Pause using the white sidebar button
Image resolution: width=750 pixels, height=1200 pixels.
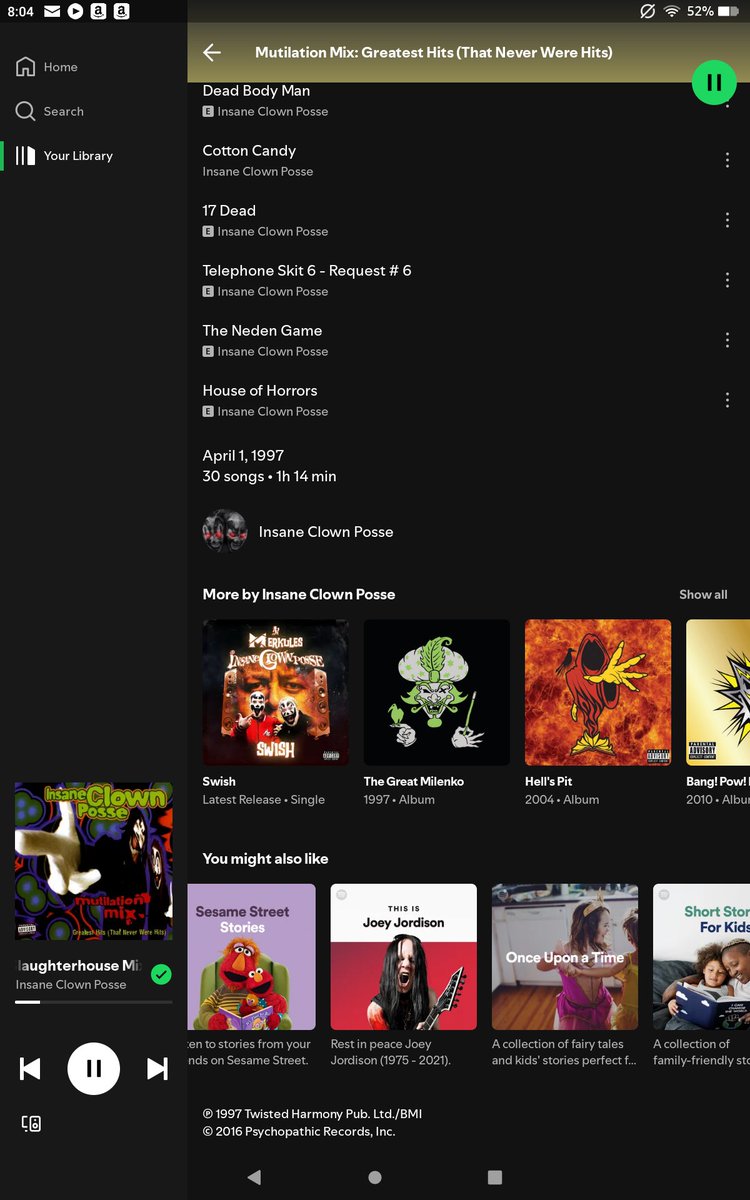click(x=94, y=1069)
